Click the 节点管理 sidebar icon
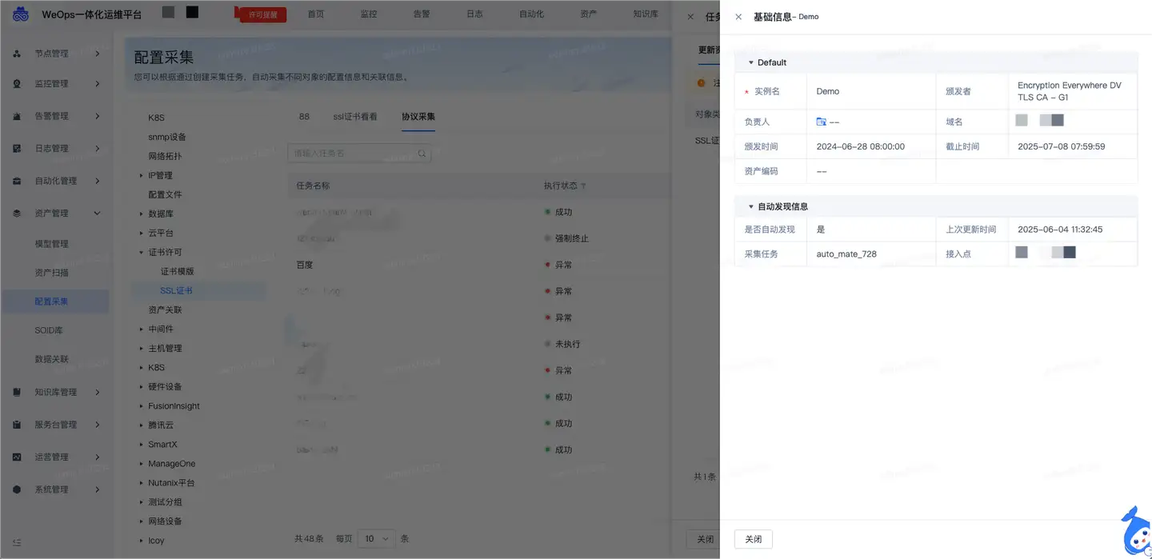This screenshot has height=559, width=1152. coord(17,54)
